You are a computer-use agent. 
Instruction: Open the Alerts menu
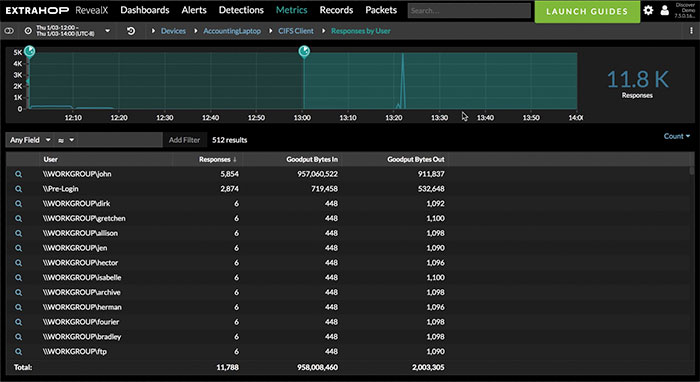194,10
